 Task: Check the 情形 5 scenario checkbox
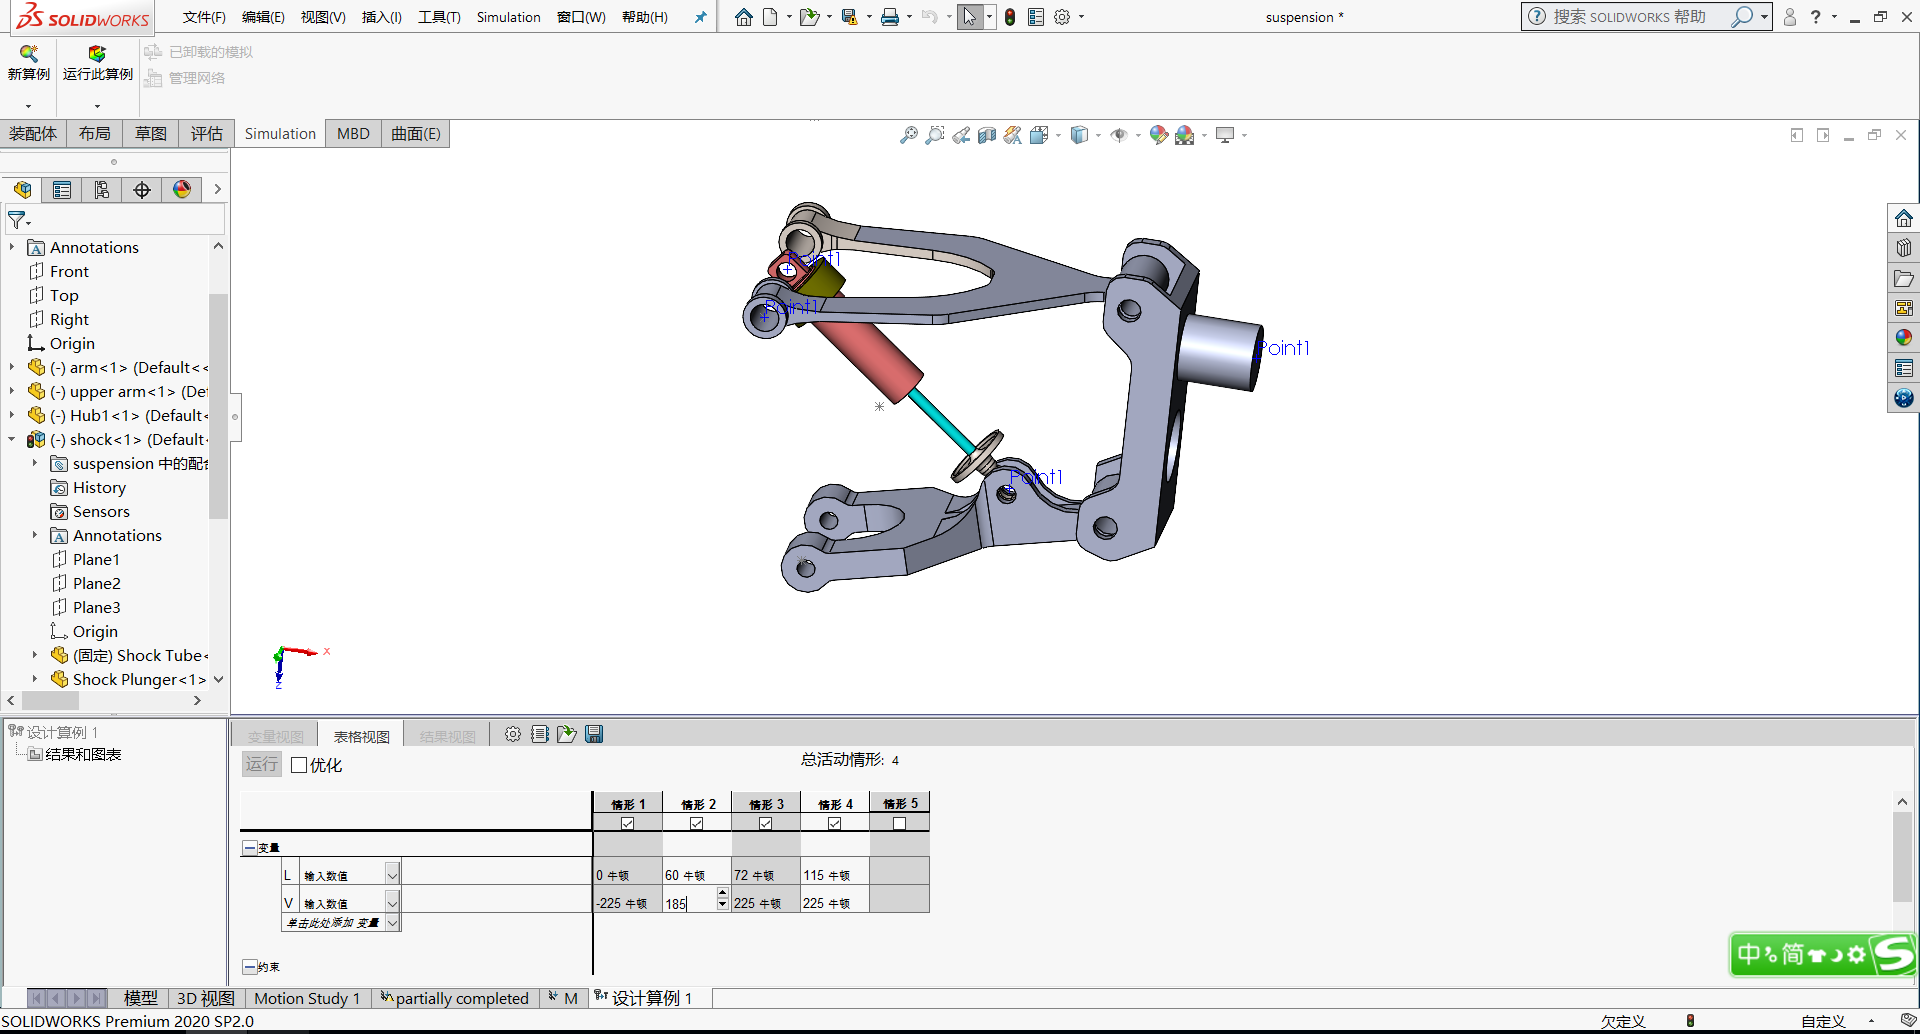(899, 823)
